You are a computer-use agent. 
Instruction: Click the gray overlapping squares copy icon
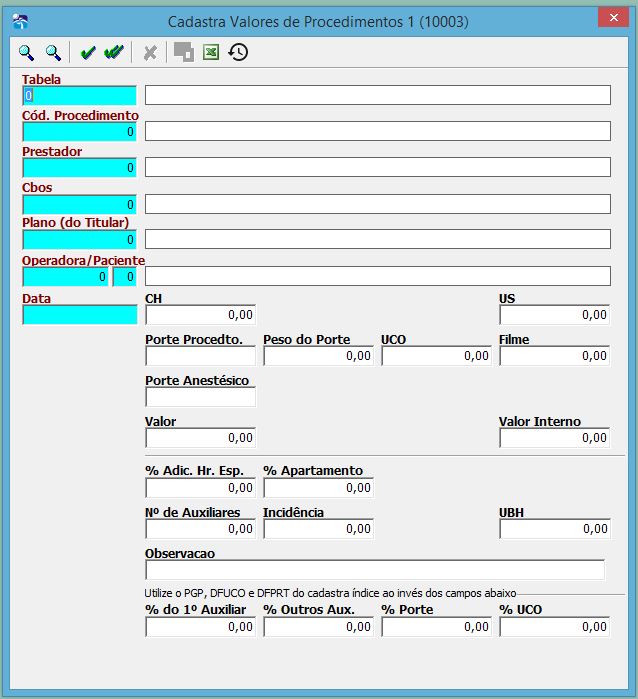184,52
